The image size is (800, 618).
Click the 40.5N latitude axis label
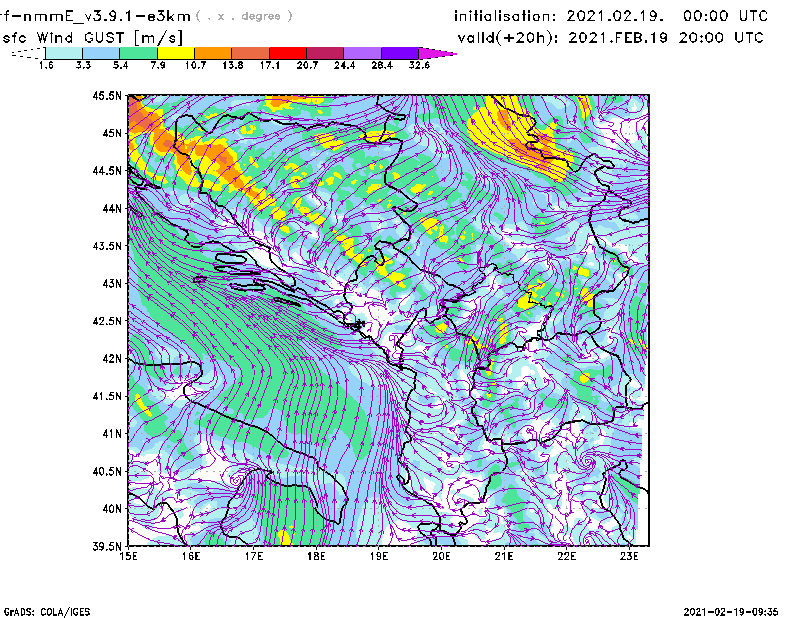point(107,471)
